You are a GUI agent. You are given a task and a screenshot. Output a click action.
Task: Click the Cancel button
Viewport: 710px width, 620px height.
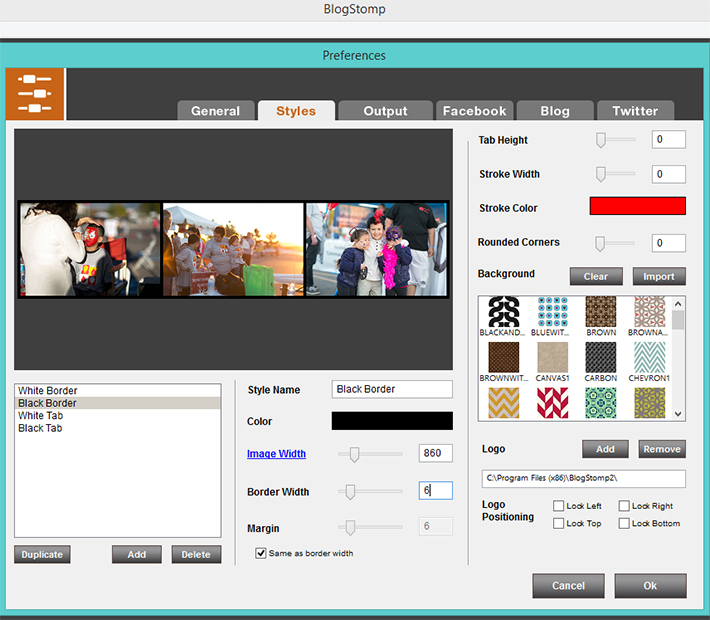tap(568, 586)
